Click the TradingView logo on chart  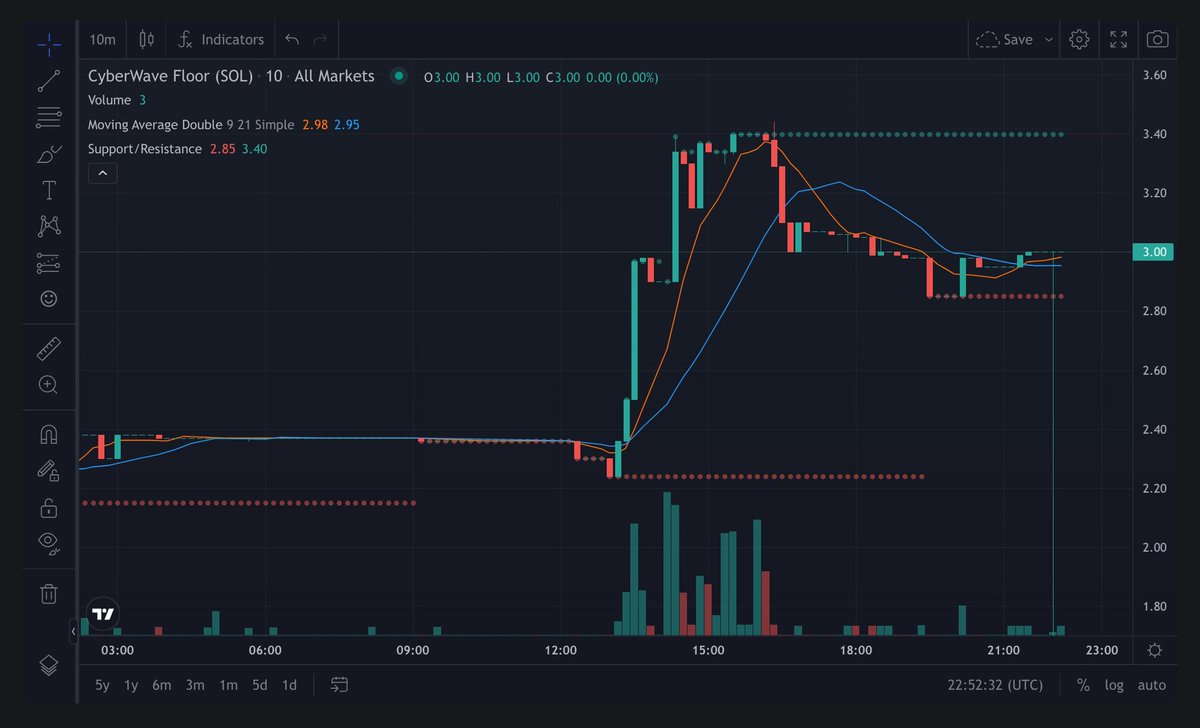(x=103, y=613)
